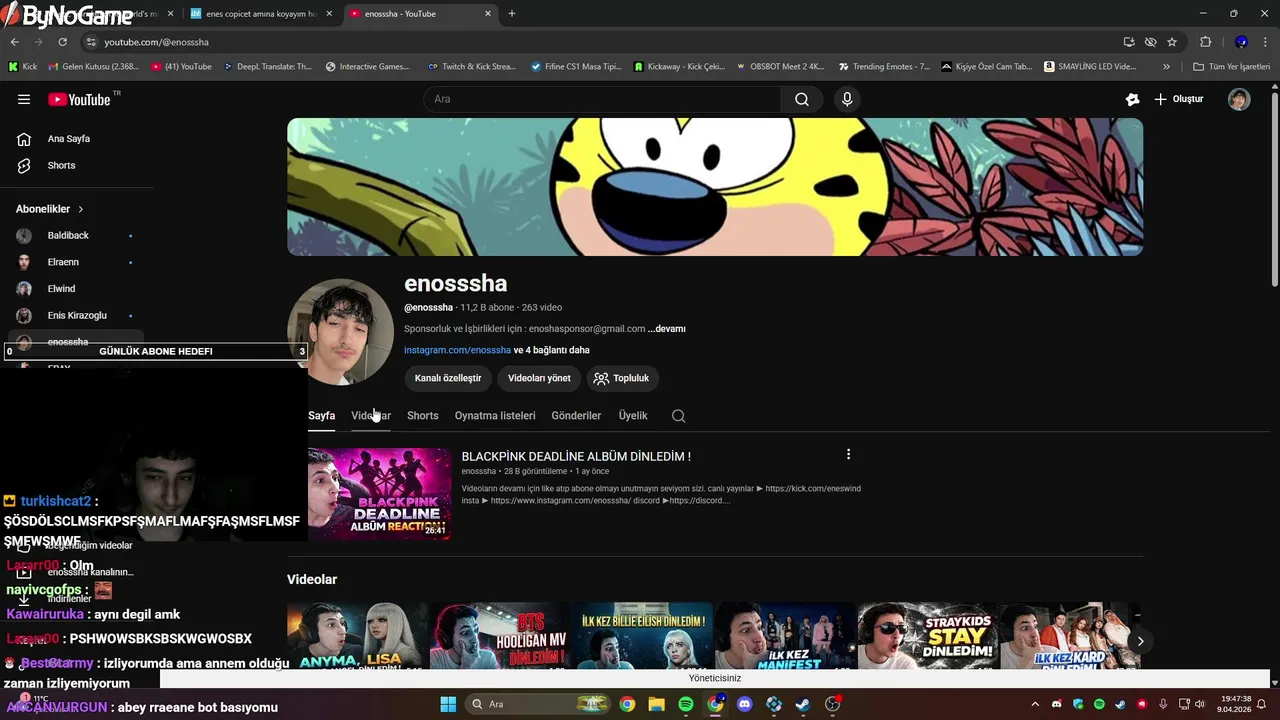This screenshot has height=720, width=1280.
Task: Expand the Abonelikler section
Action: [50, 209]
